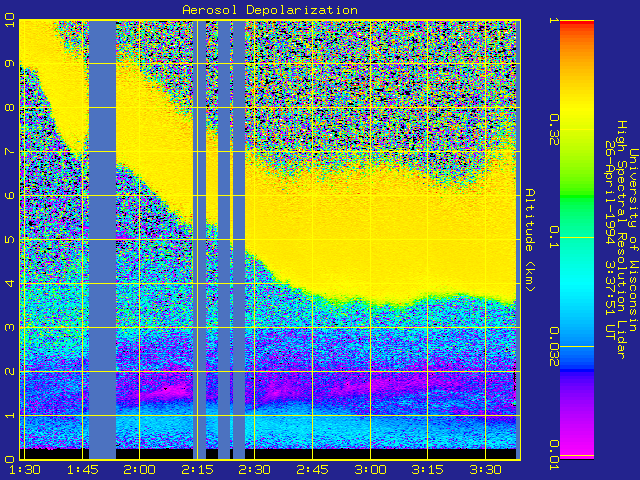Click the altitude label '7'
This screenshot has width=640, height=480.
click(10, 151)
